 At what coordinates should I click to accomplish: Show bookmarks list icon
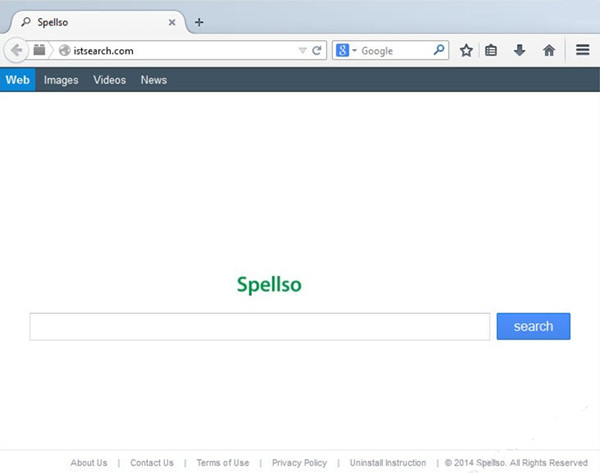(491, 50)
